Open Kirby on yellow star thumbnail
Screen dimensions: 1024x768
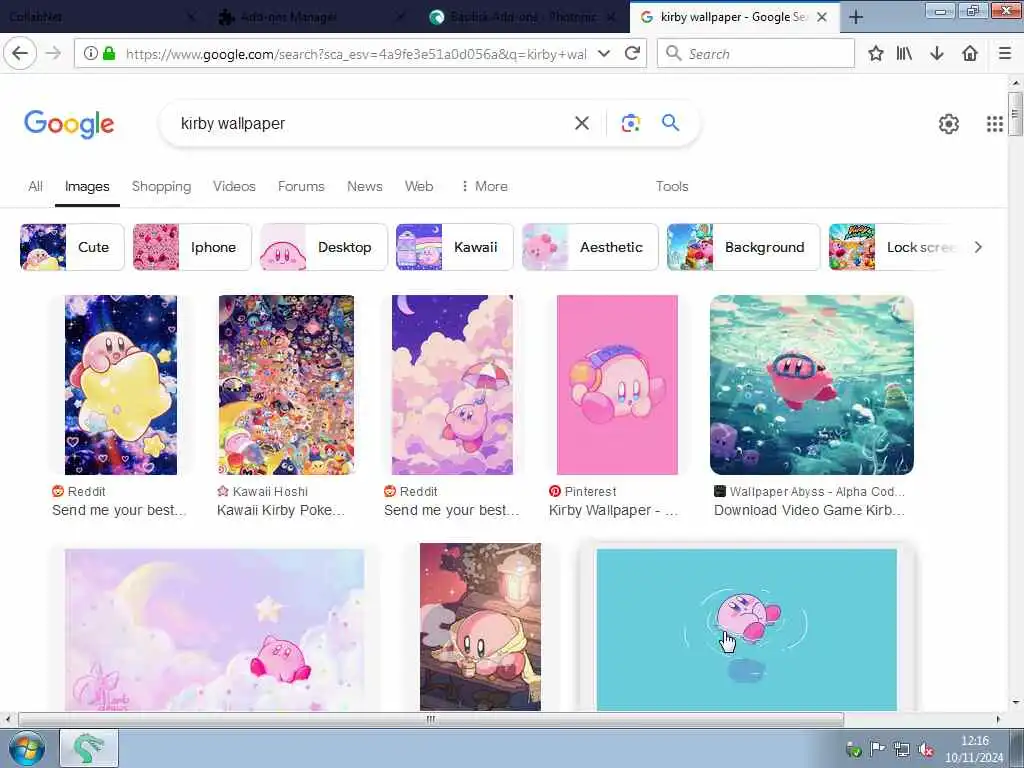pos(121,385)
